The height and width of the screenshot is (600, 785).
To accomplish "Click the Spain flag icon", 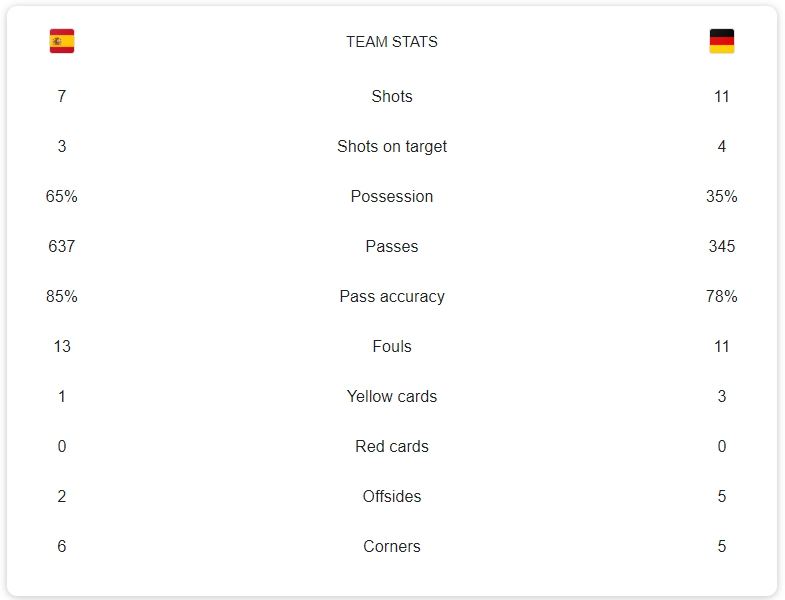I will tap(62, 41).
